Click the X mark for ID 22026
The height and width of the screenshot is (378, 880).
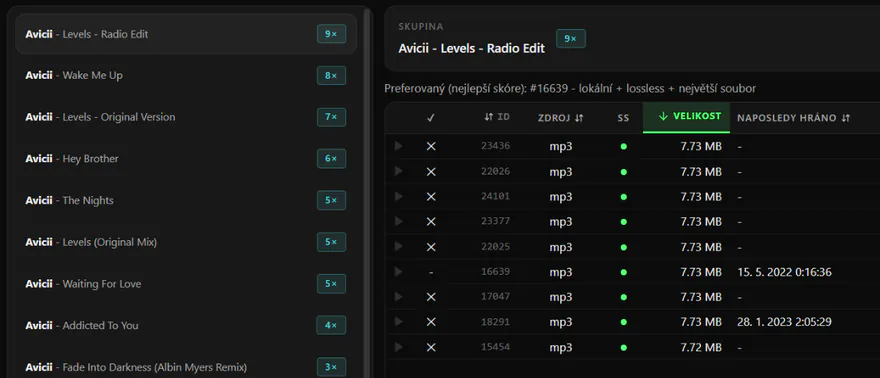coord(430,172)
